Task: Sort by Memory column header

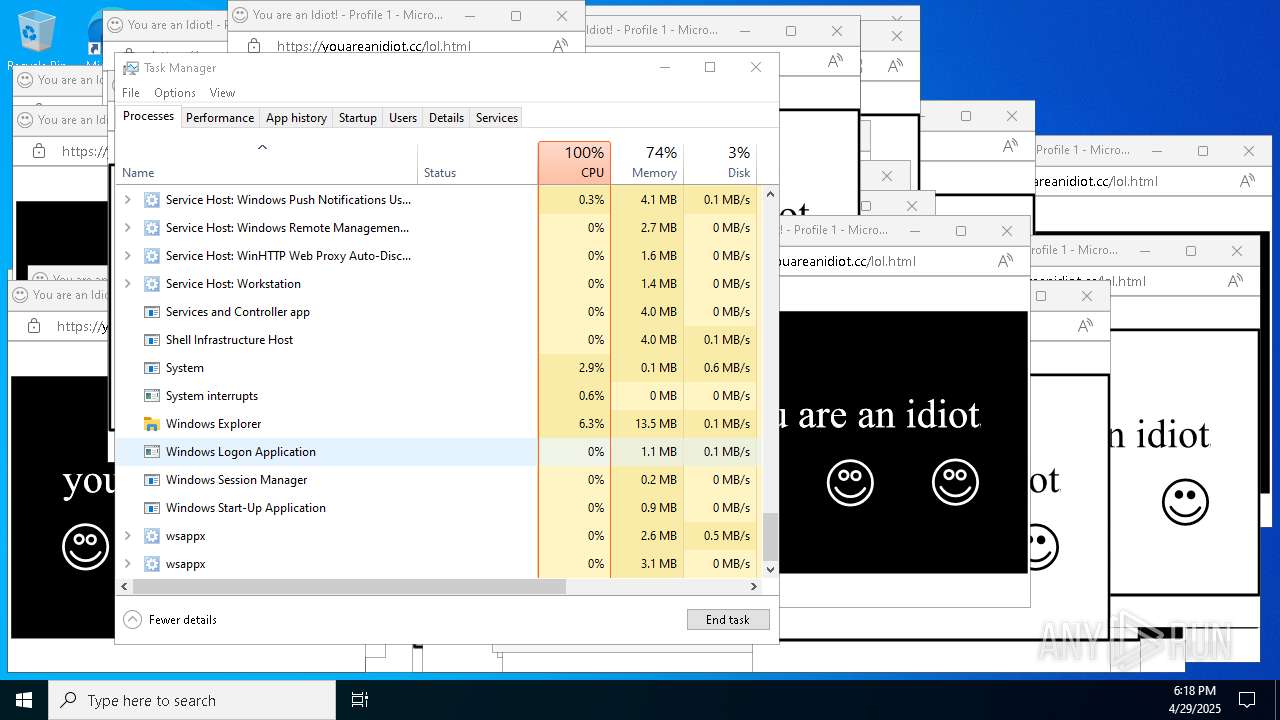Action: [x=647, y=163]
